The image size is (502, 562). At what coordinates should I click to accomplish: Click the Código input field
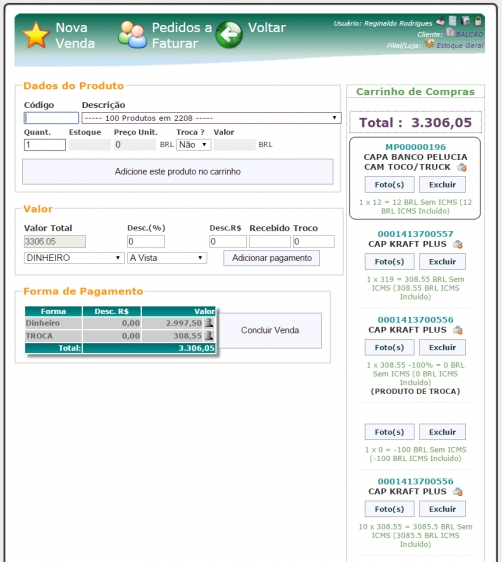[51, 118]
